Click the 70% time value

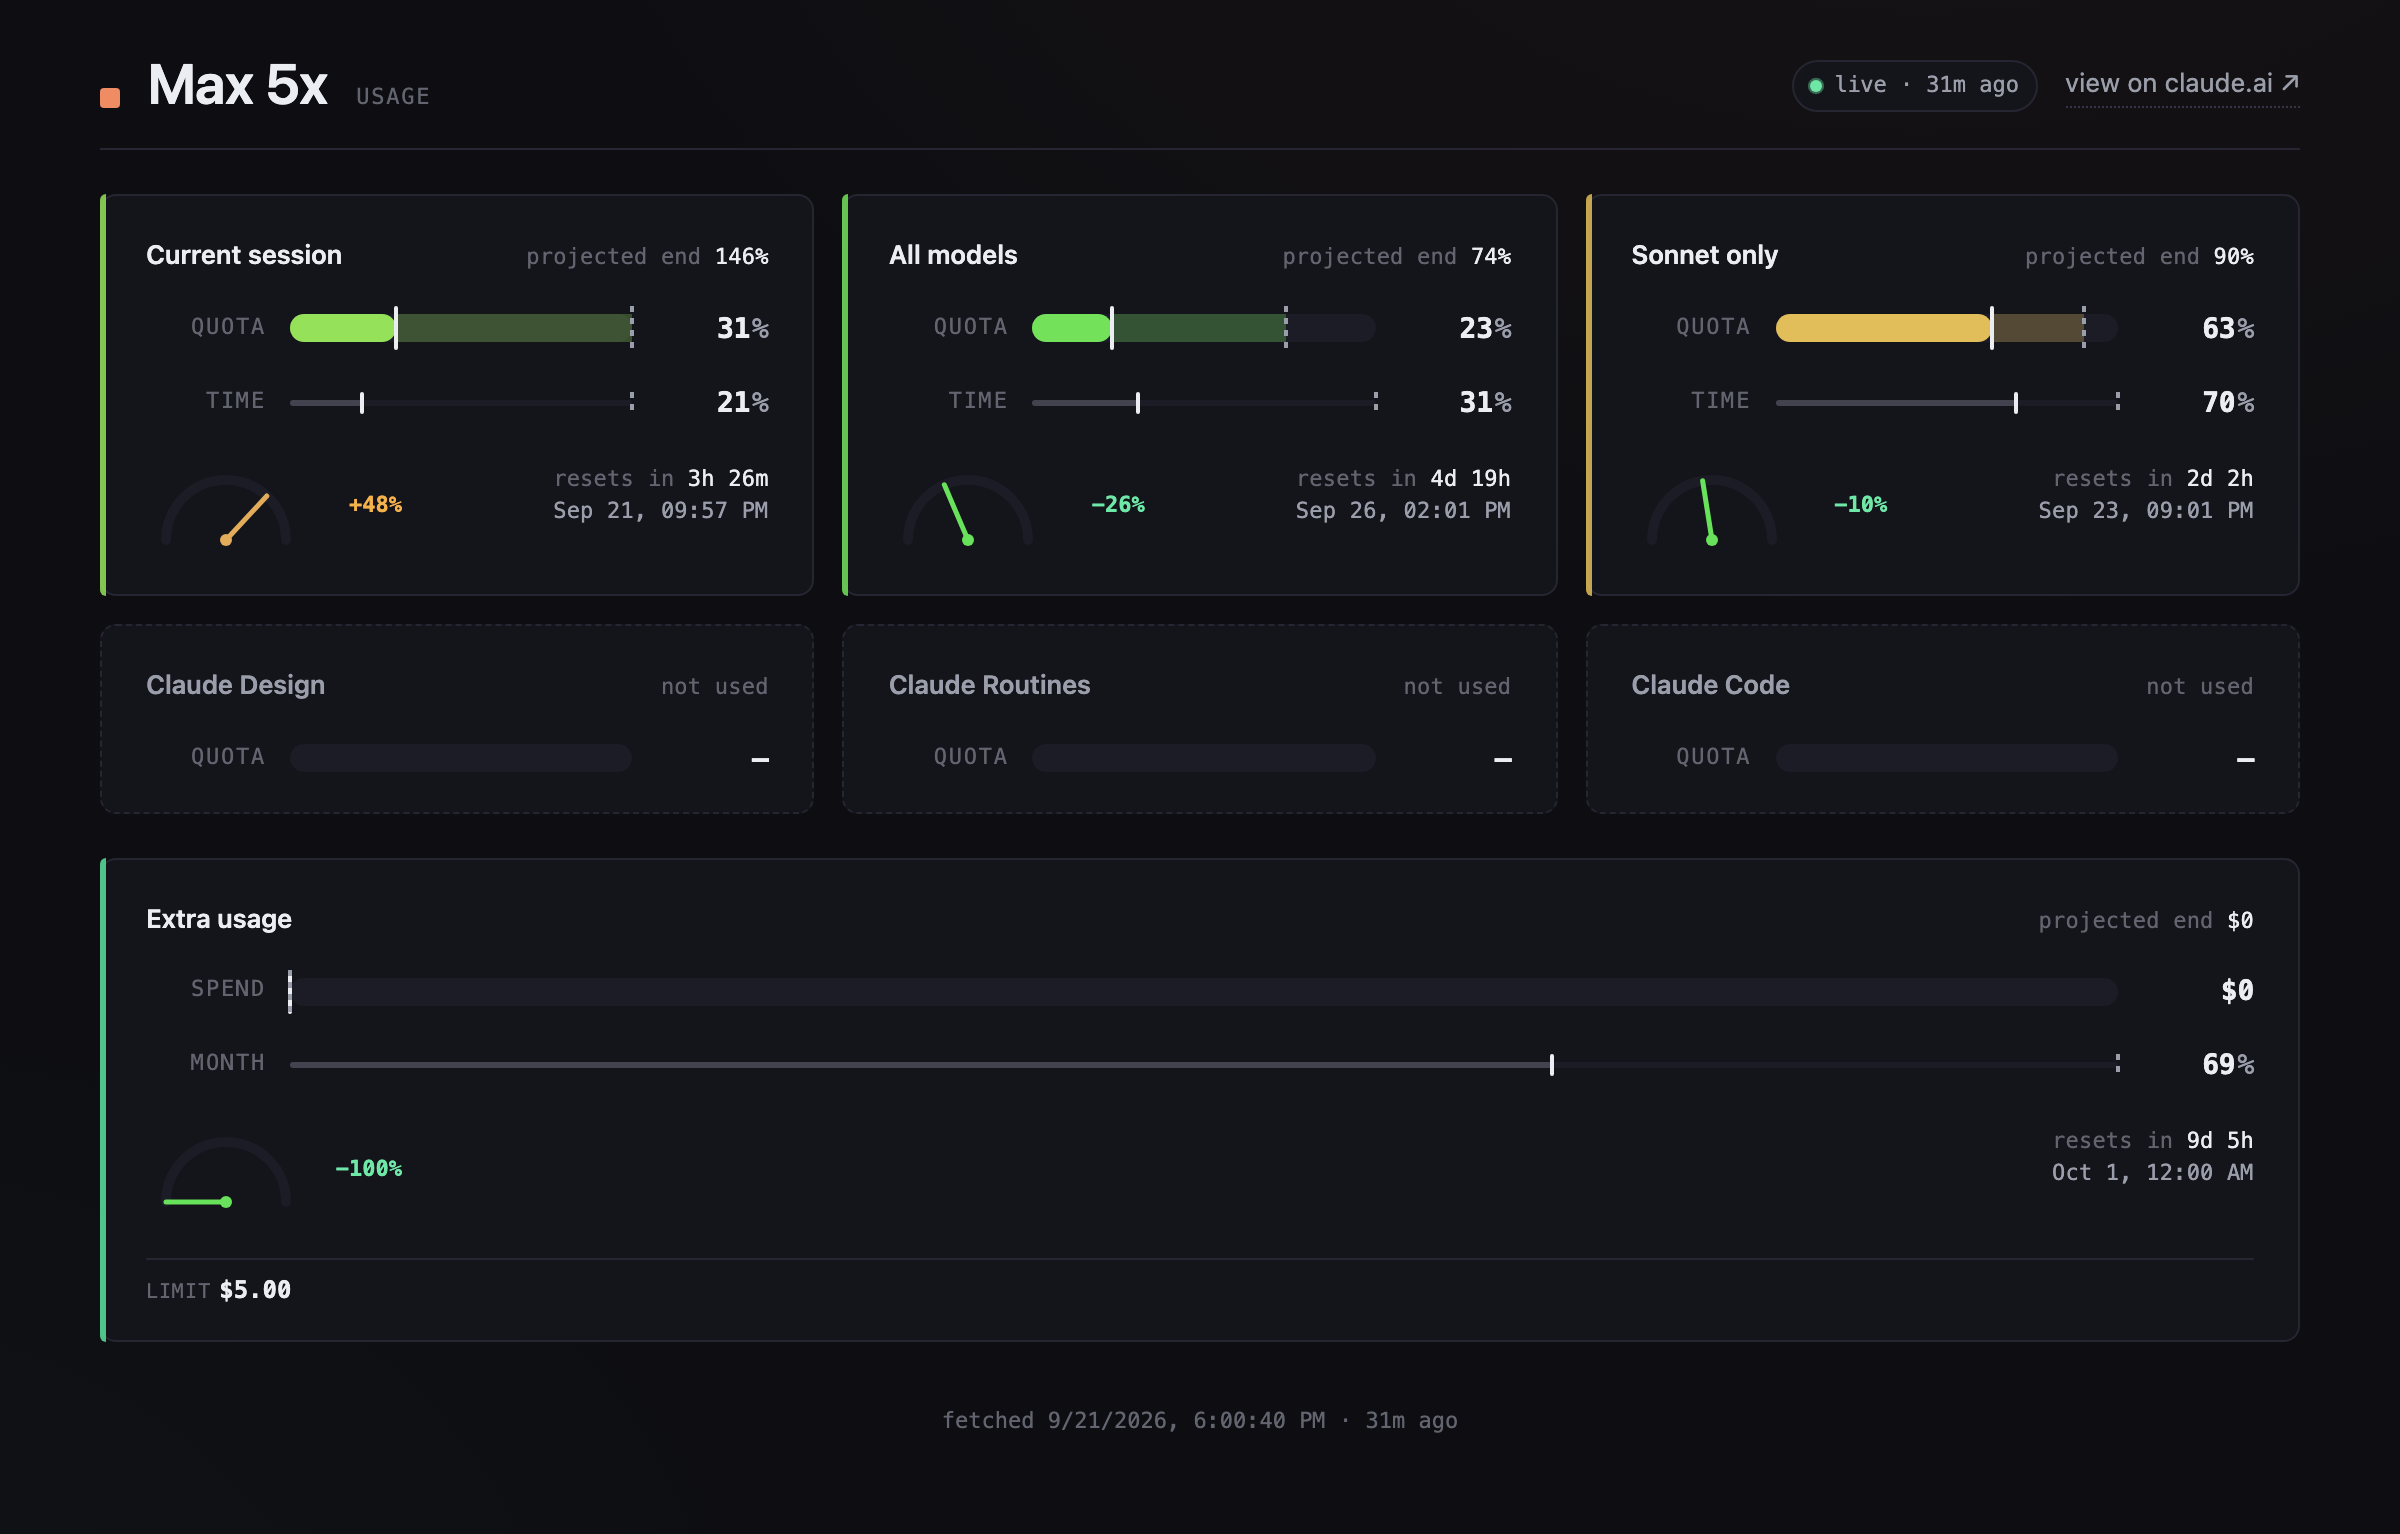point(2228,402)
